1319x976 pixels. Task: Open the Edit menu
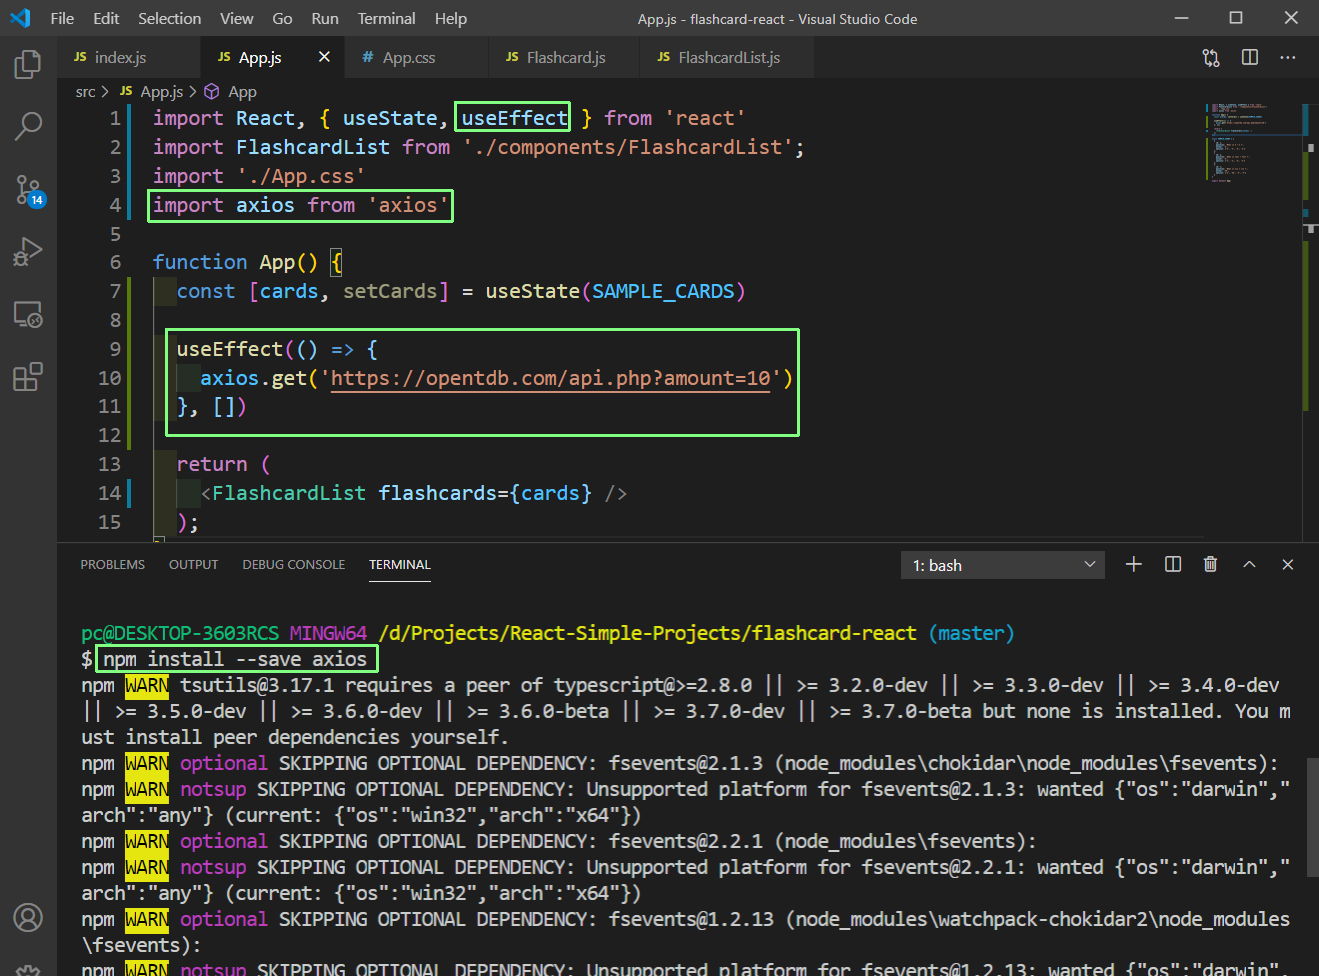106,18
